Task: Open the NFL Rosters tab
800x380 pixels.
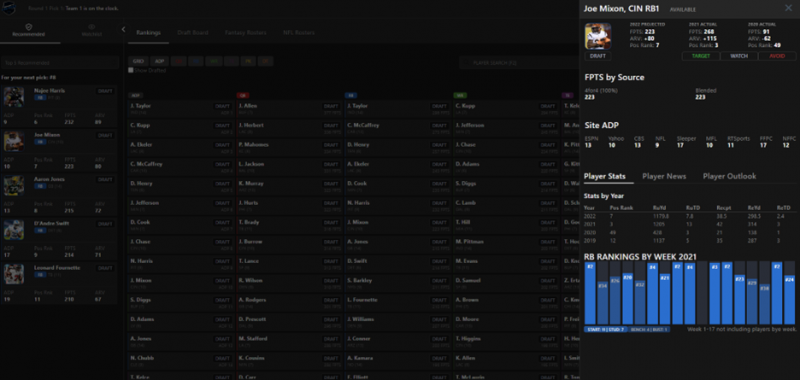Action: click(x=299, y=33)
